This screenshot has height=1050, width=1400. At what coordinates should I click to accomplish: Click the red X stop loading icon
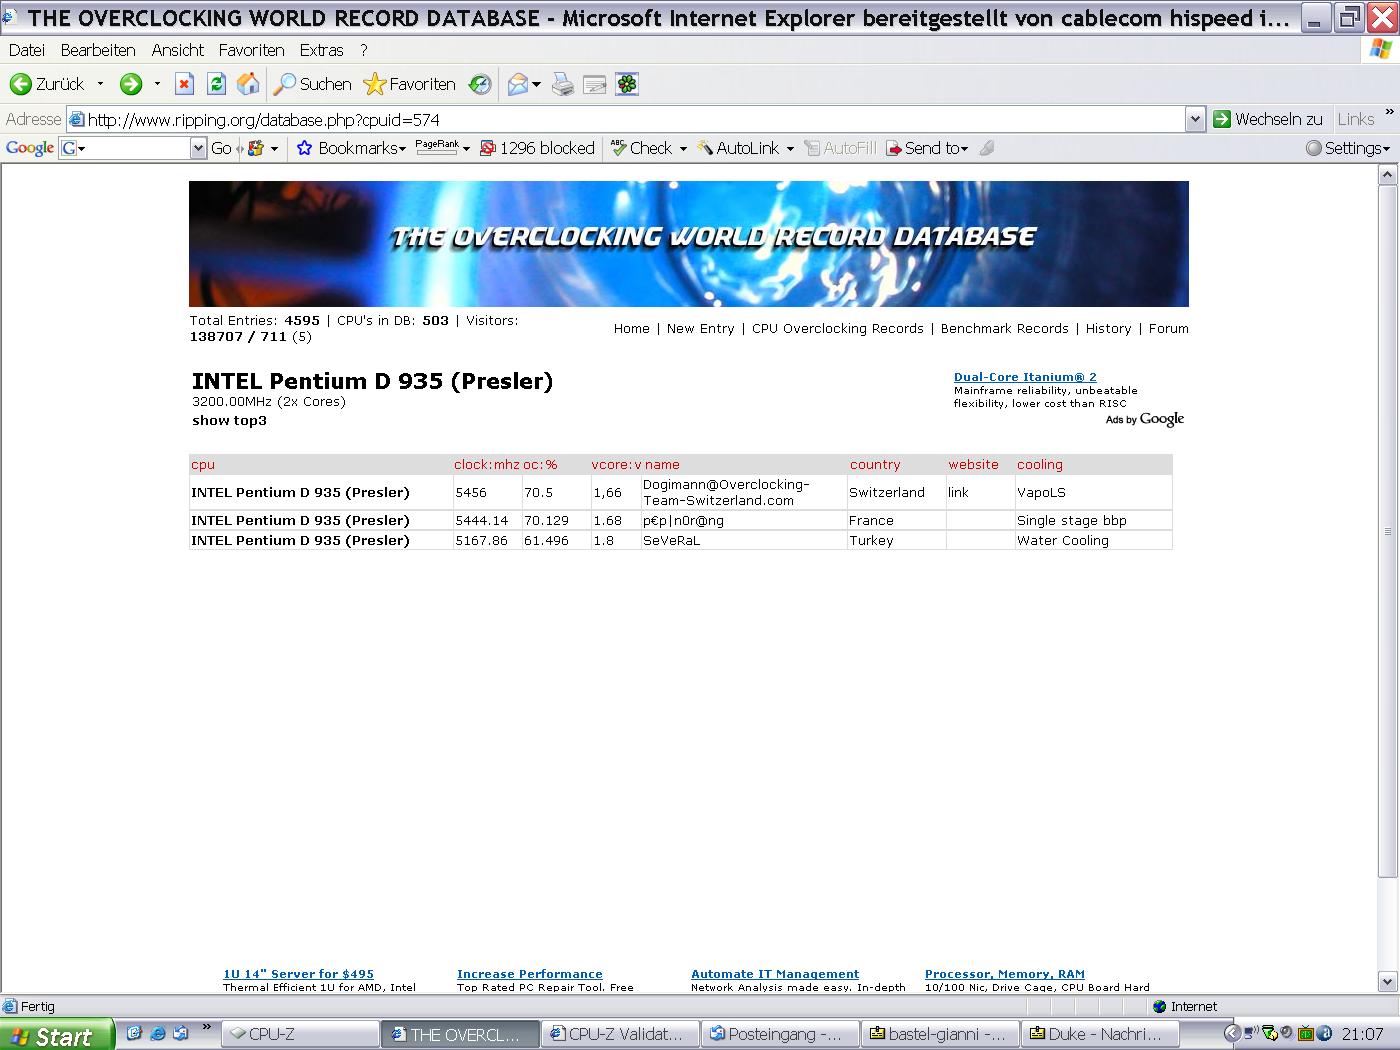coord(184,85)
